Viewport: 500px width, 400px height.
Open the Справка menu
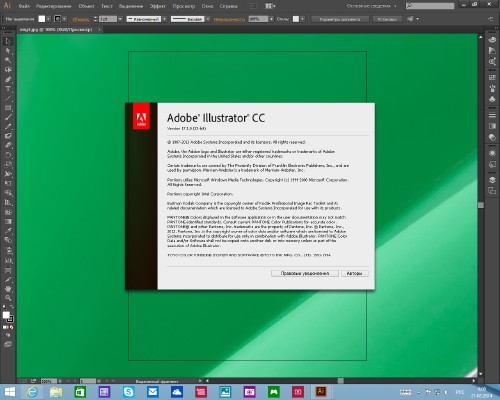point(229,6)
